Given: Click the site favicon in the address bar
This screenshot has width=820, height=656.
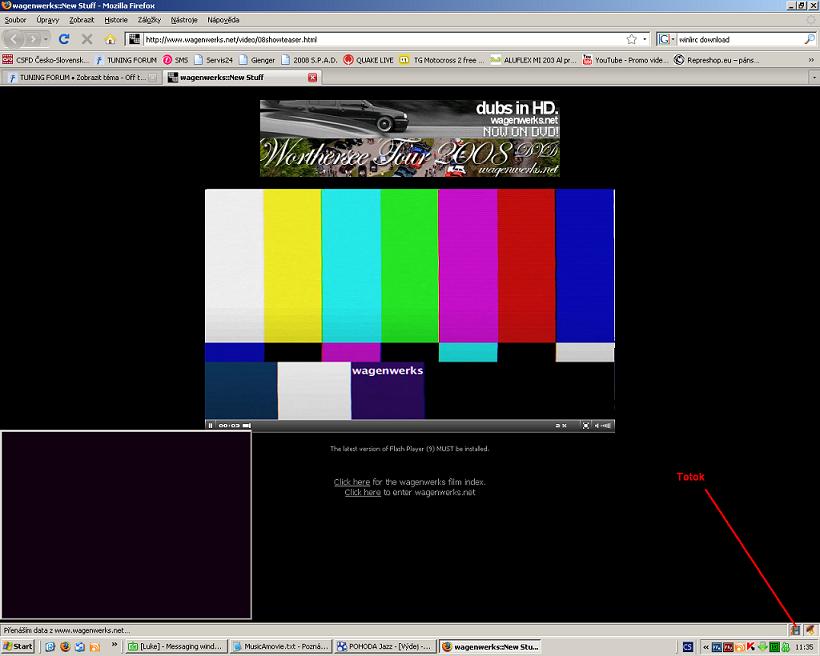Looking at the screenshot, I should tap(134, 39).
